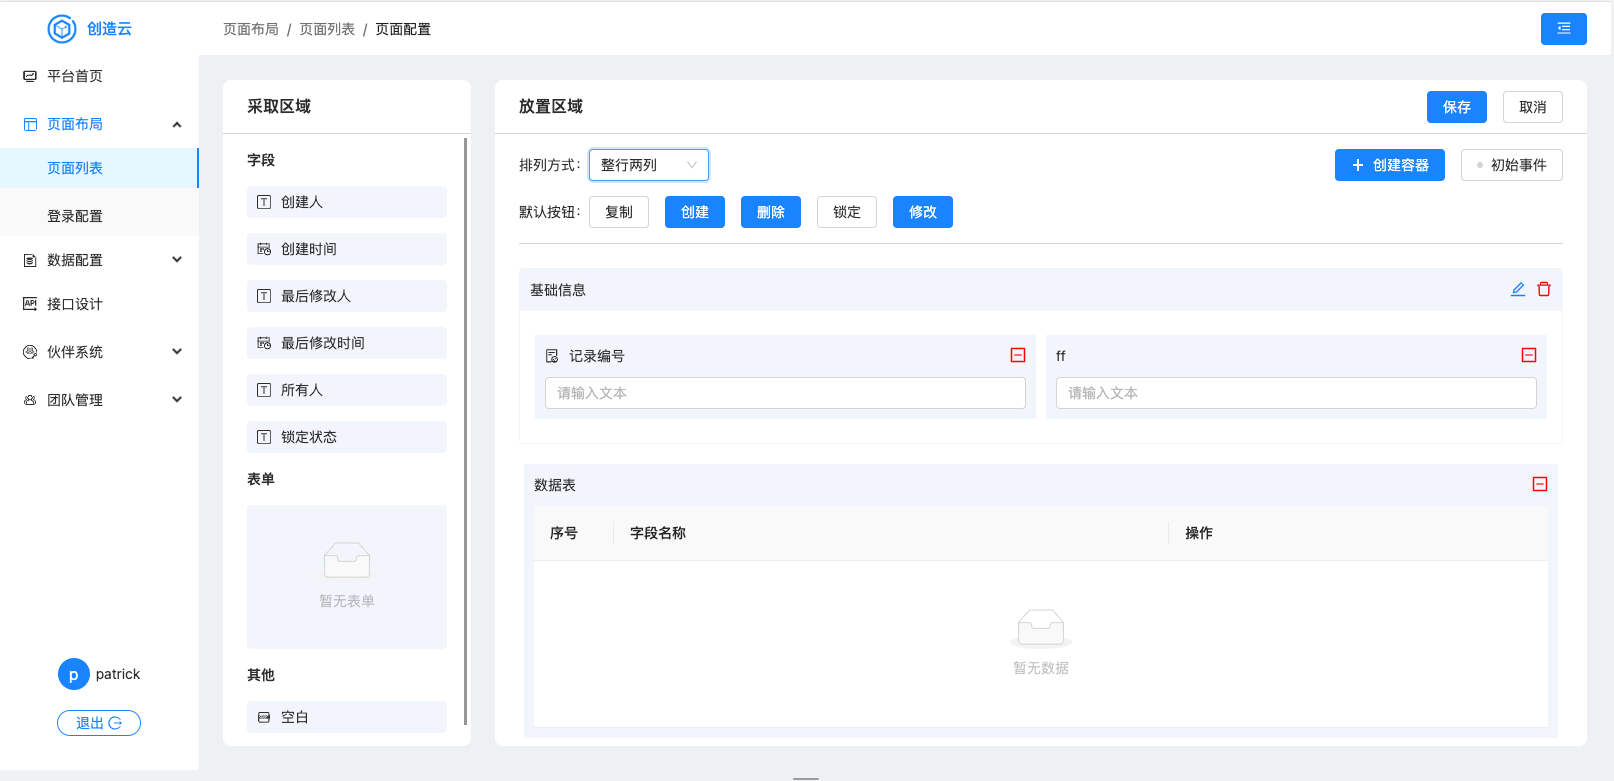The width and height of the screenshot is (1614, 781).
Task: Open 接口设计 menu item
Action: tap(99, 304)
